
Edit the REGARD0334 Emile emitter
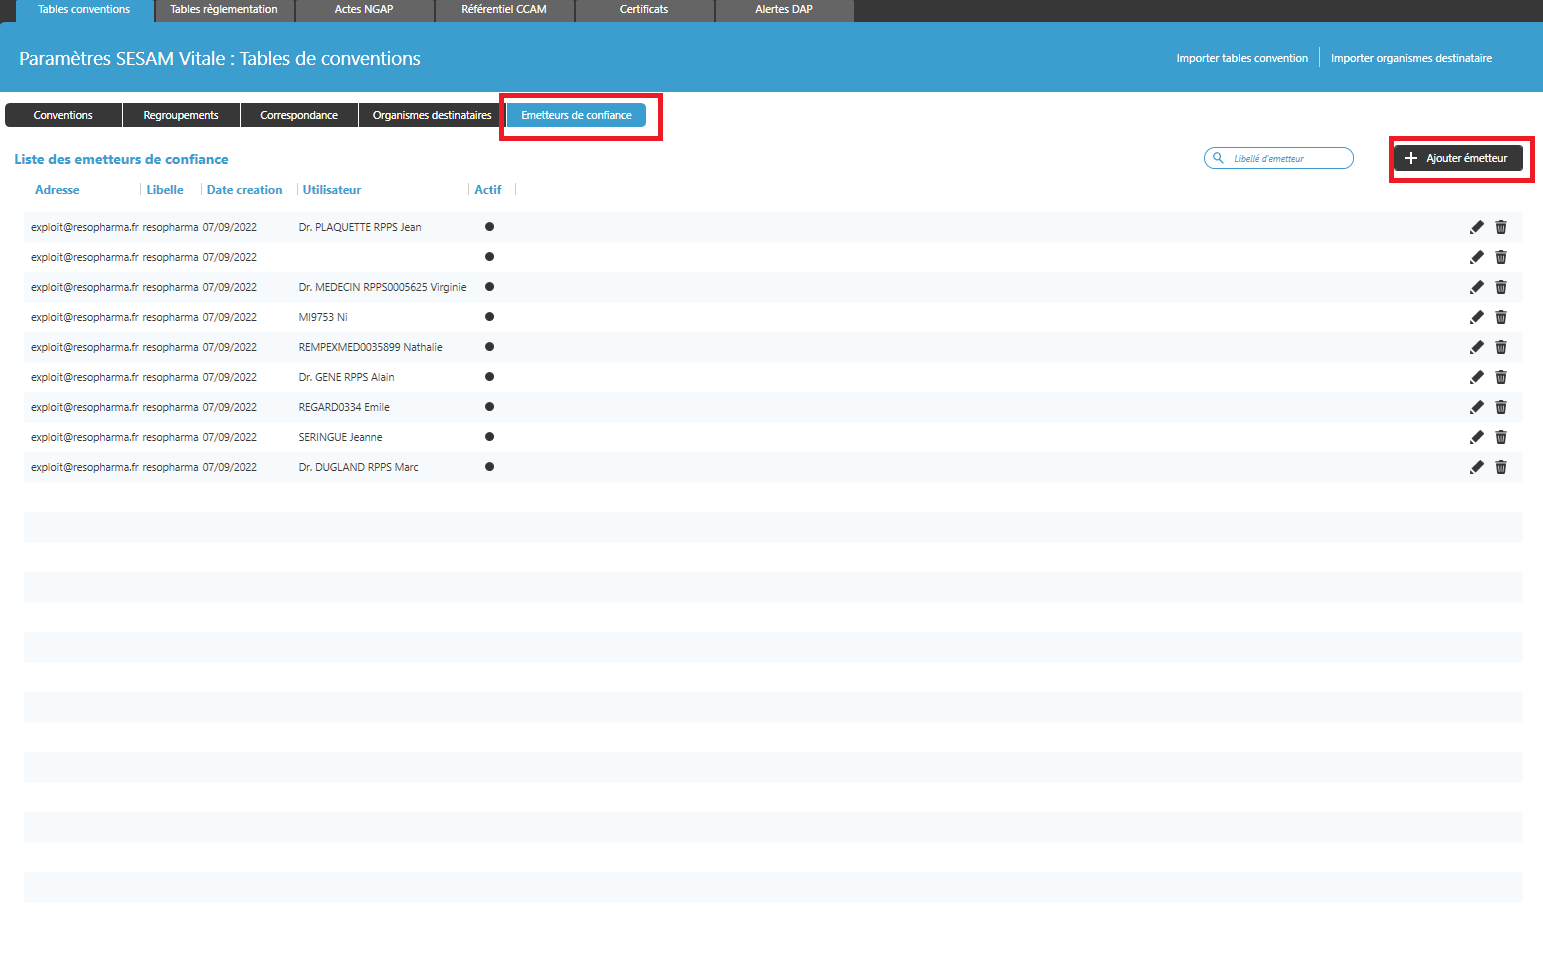point(1476,407)
